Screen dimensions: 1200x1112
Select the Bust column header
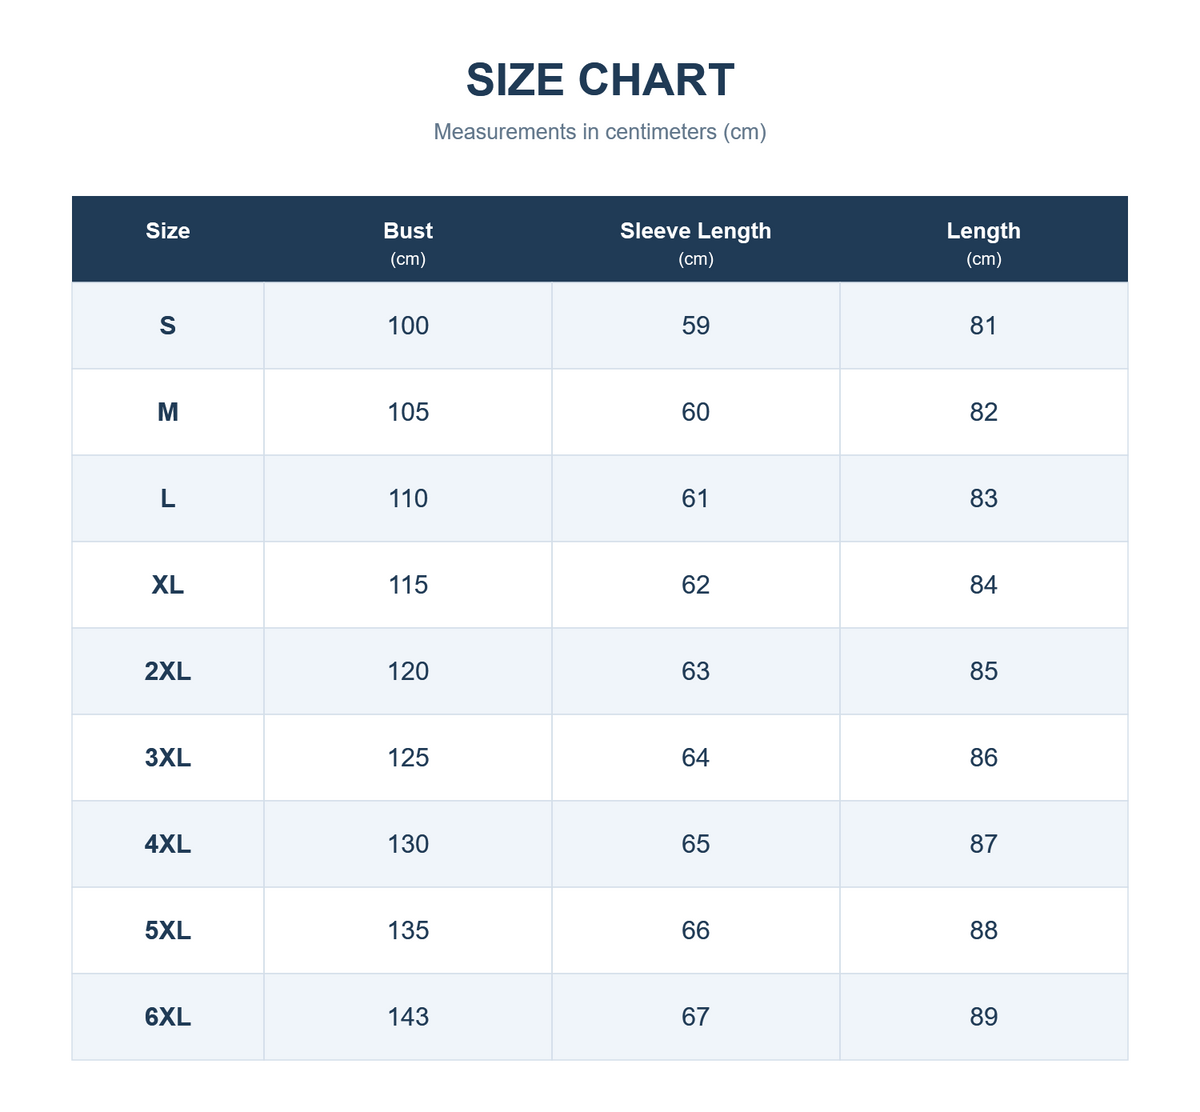408,231
